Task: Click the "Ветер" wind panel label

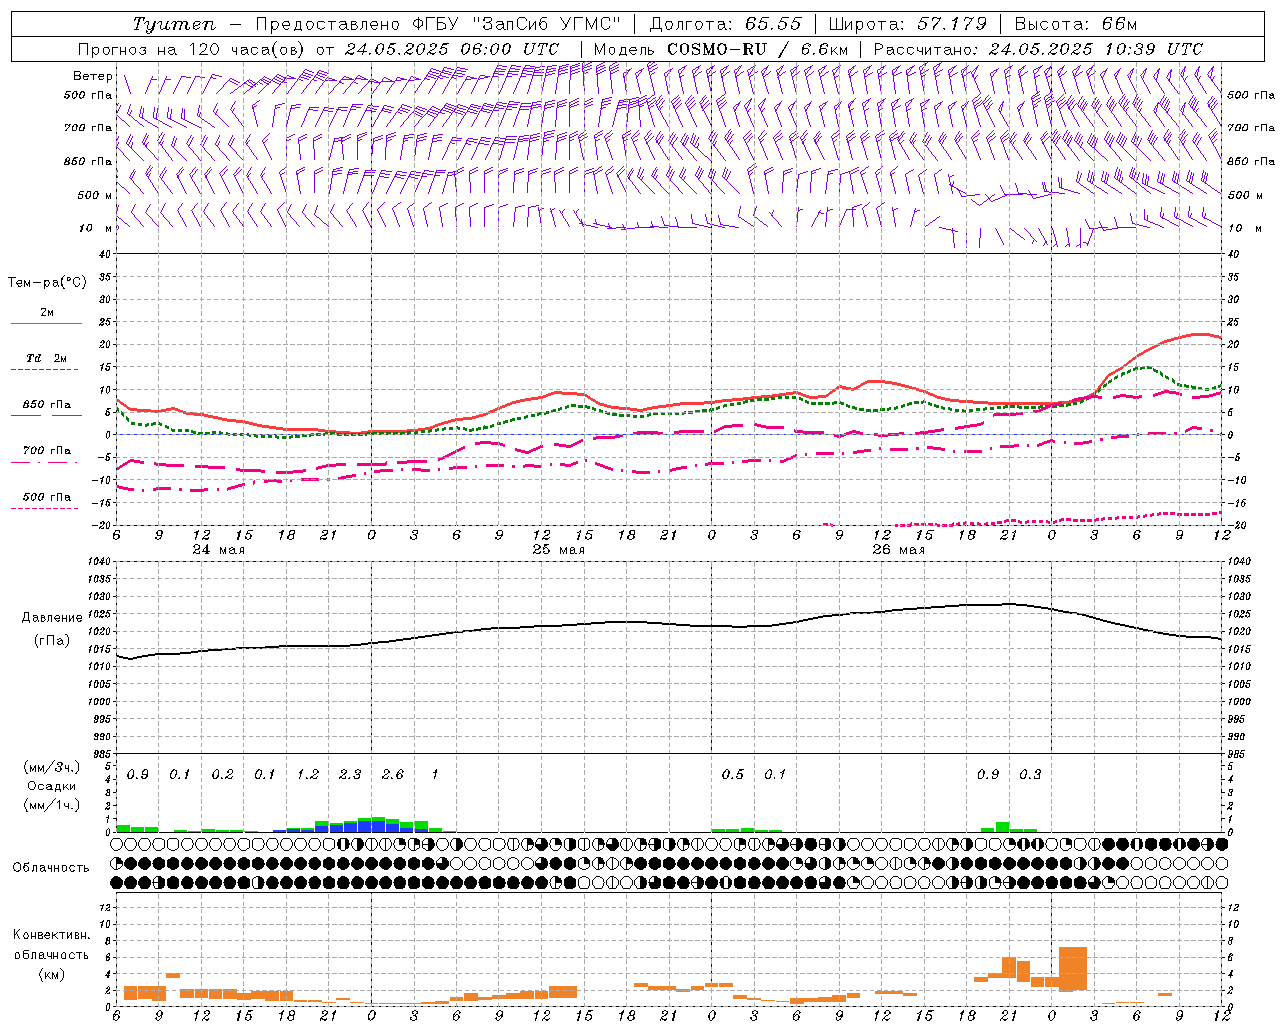Action: (93, 76)
